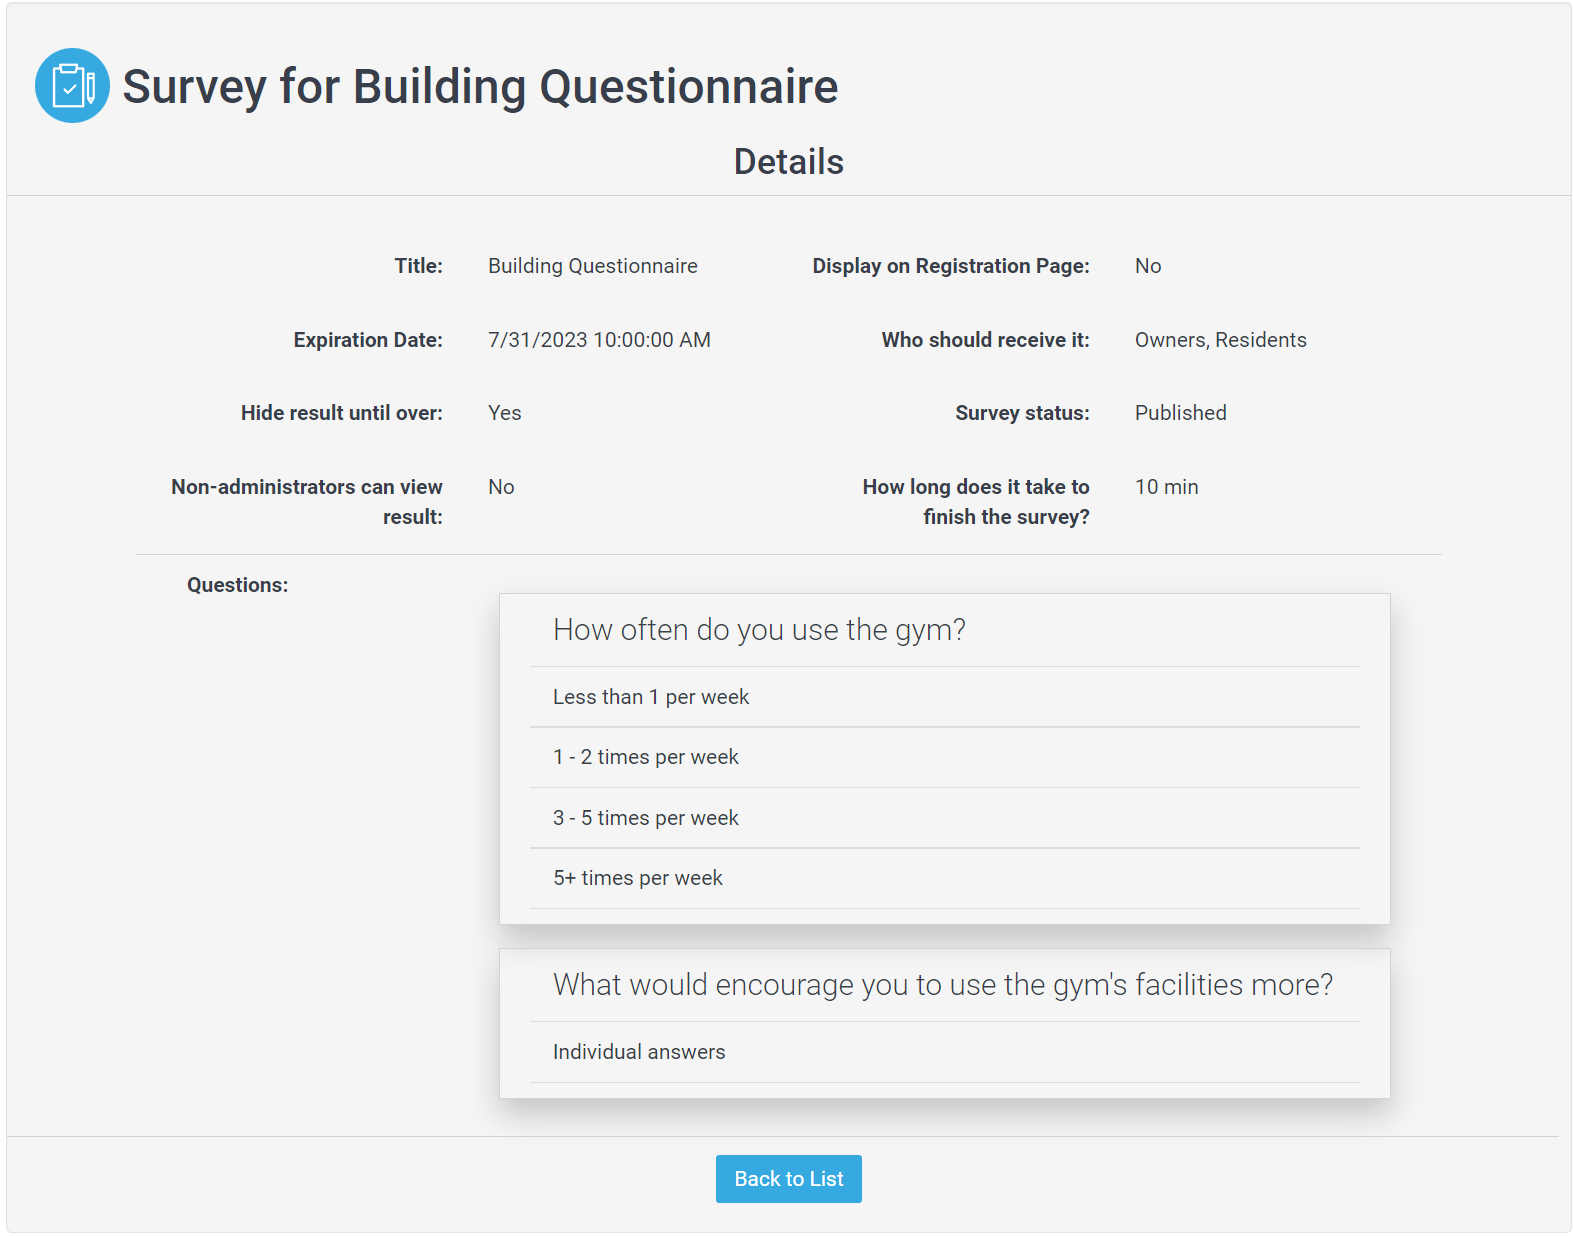Click the 'Owners, Residents' recipients value
This screenshot has height=1236, width=1573.
1220,340
